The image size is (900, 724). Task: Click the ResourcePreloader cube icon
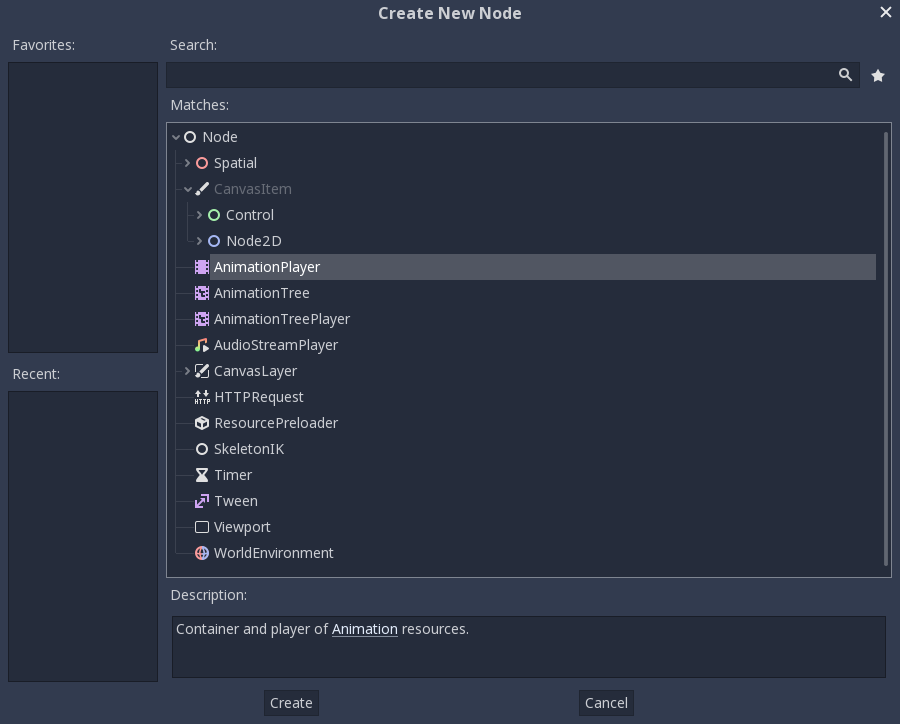tap(202, 422)
